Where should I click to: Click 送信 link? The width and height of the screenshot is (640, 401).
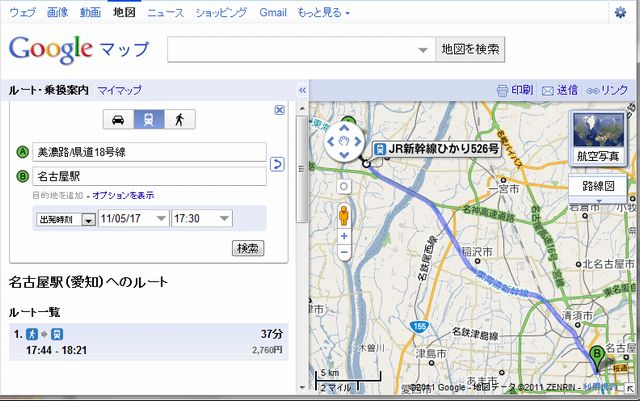tap(567, 90)
